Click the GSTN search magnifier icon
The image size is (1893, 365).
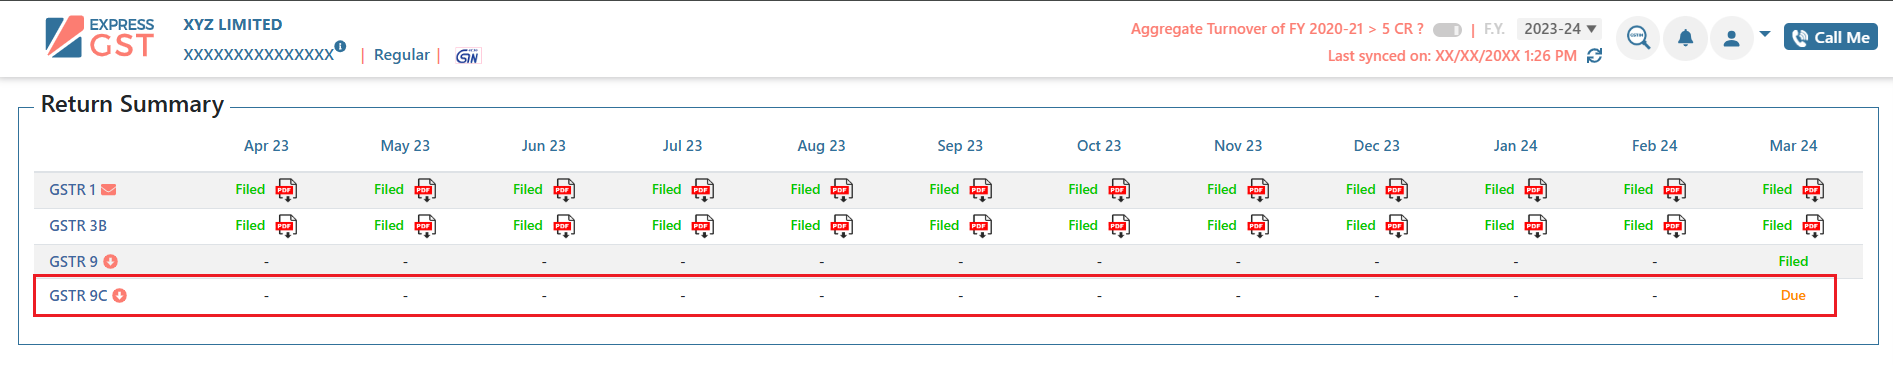[1638, 38]
